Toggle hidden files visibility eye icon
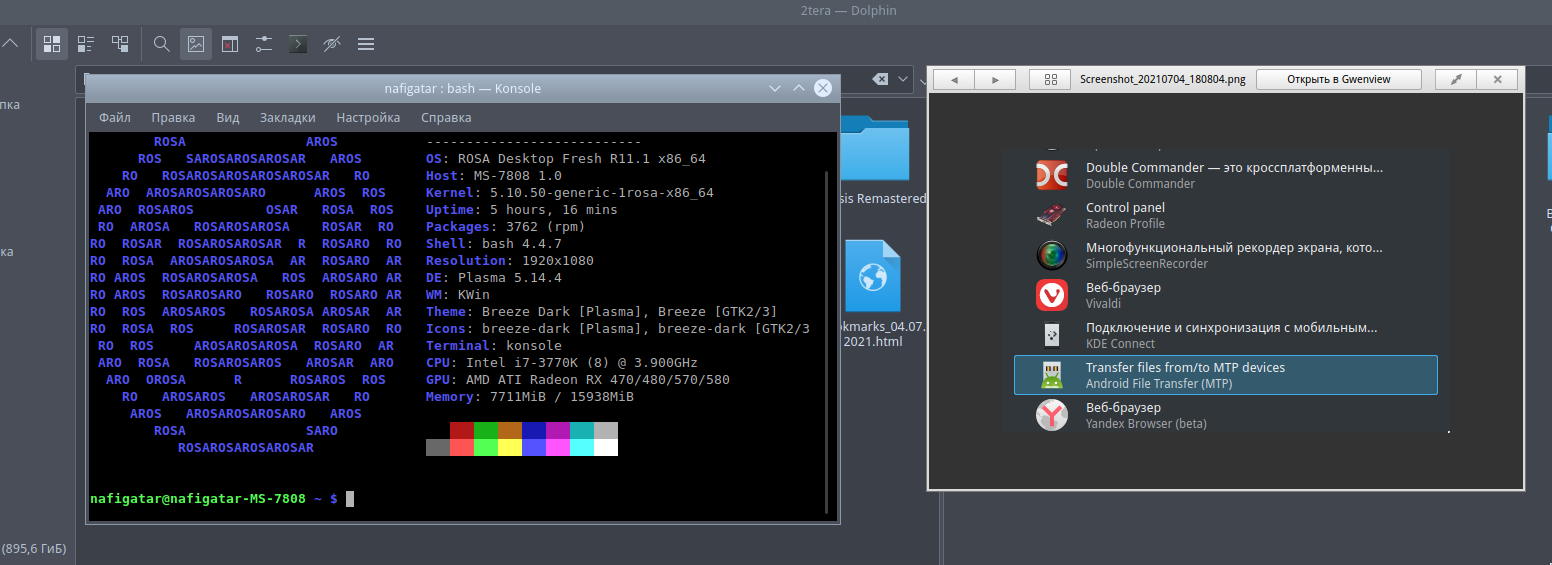Screen dimensions: 1552x565 (332, 44)
